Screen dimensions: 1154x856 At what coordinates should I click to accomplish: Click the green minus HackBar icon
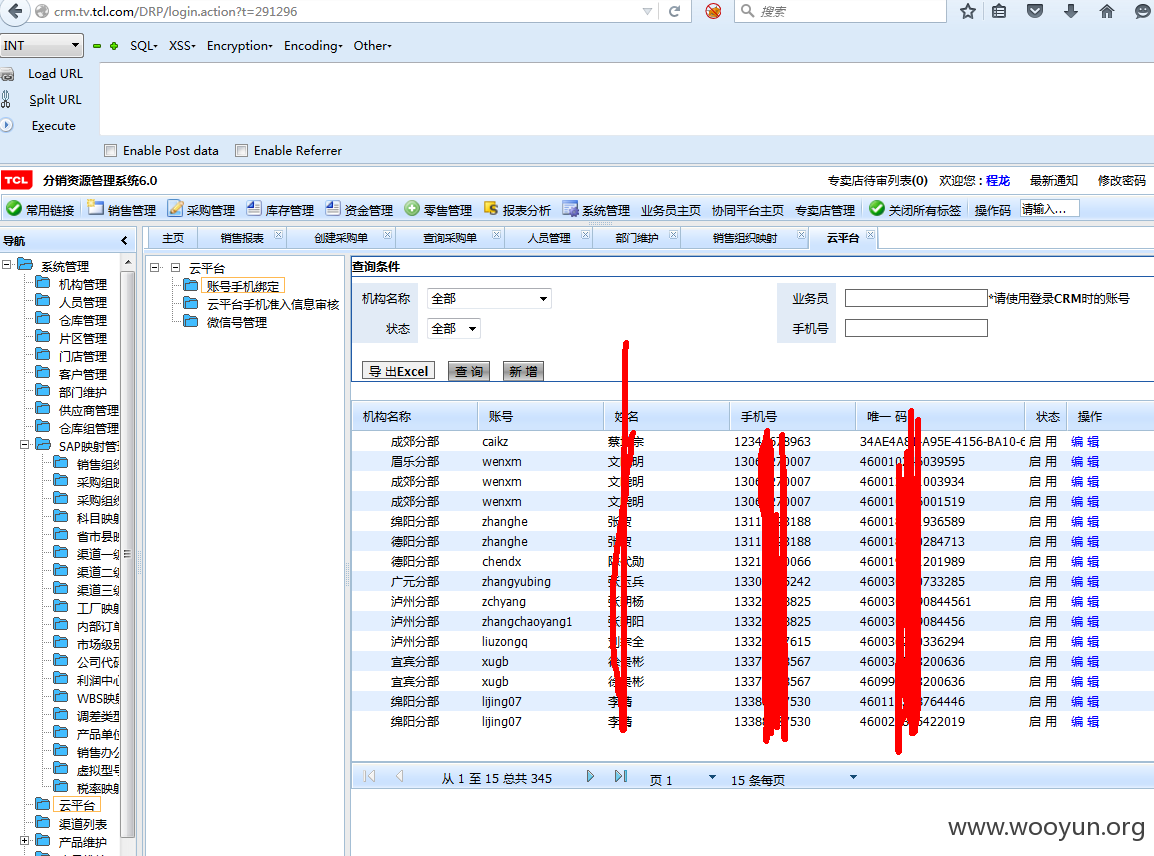pyautogui.click(x=97, y=46)
